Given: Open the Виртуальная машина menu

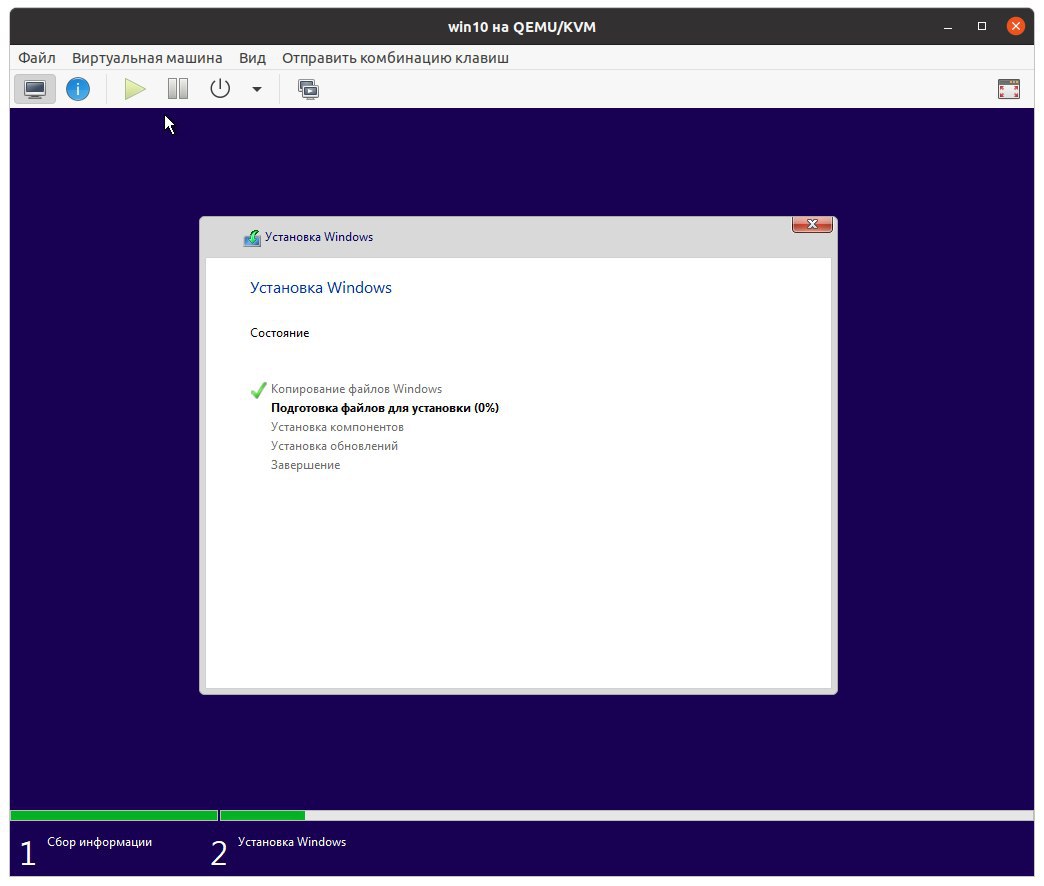Looking at the screenshot, I should pyautogui.click(x=147, y=58).
